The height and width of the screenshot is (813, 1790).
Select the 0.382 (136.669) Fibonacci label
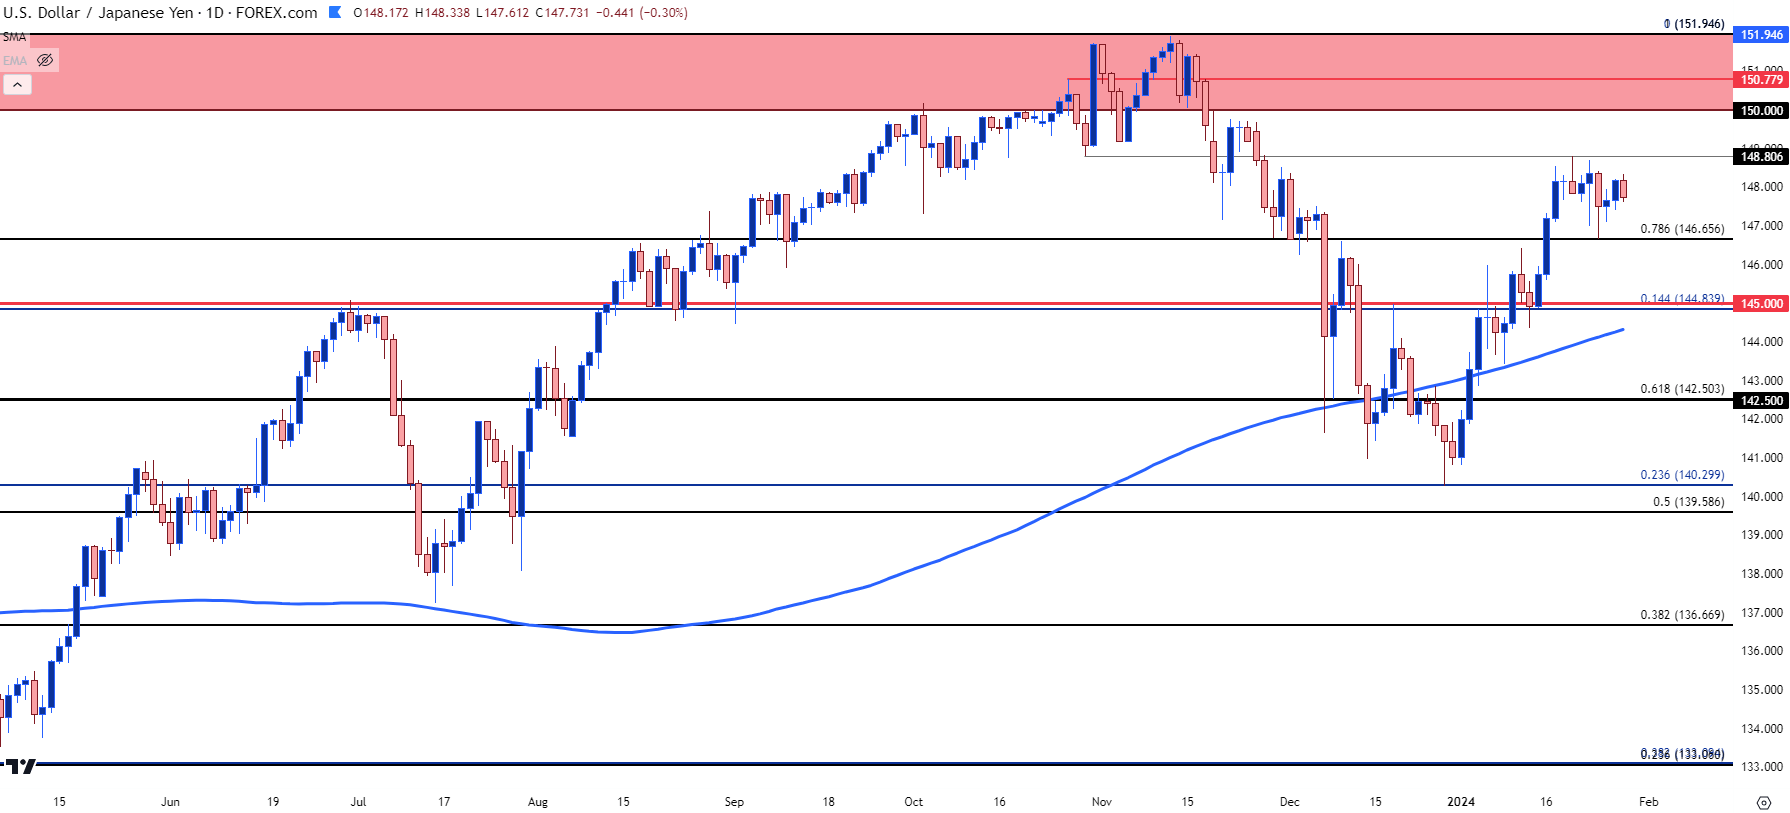tap(1682, 615)
